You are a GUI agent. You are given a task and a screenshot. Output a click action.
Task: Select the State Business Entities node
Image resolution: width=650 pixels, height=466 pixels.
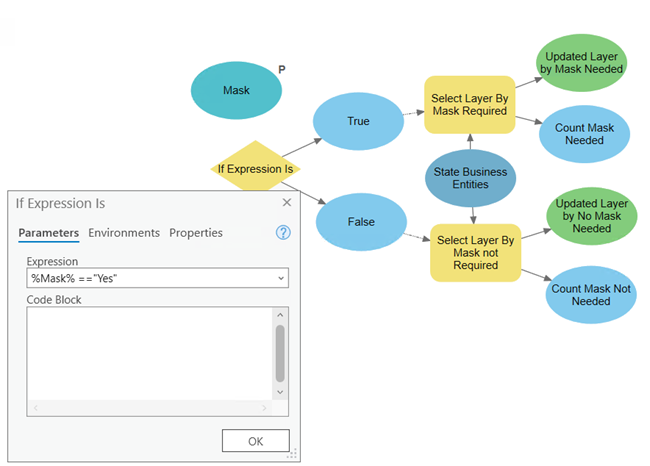click(x=471, y=178)
